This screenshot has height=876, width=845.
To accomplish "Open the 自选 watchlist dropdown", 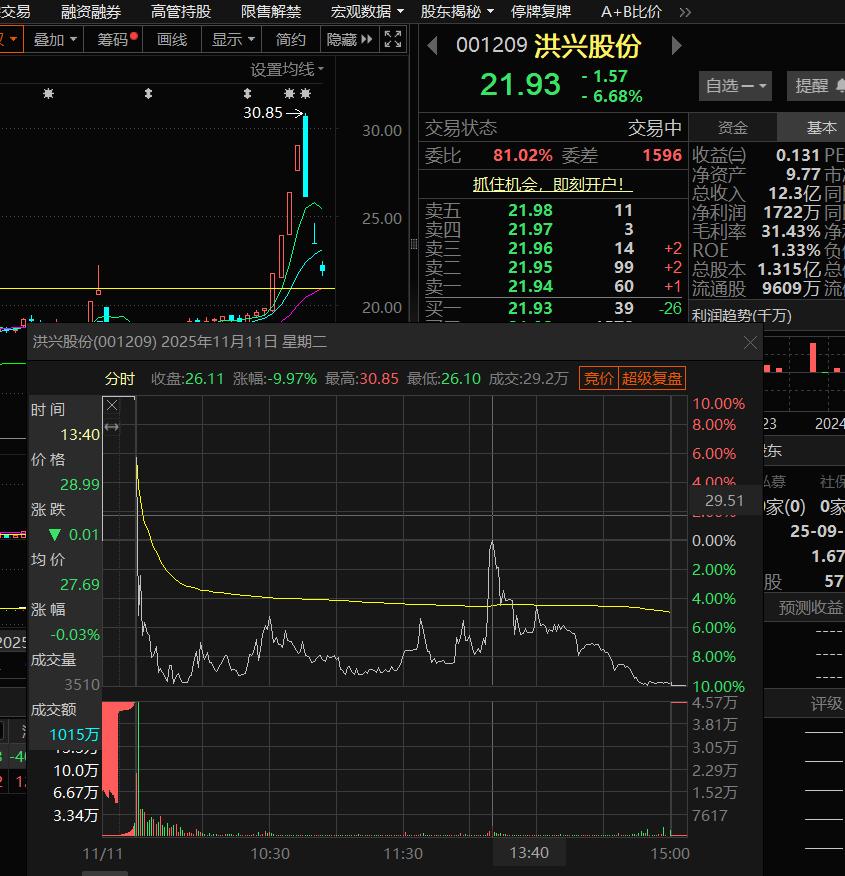I will [x=735, y=85].
